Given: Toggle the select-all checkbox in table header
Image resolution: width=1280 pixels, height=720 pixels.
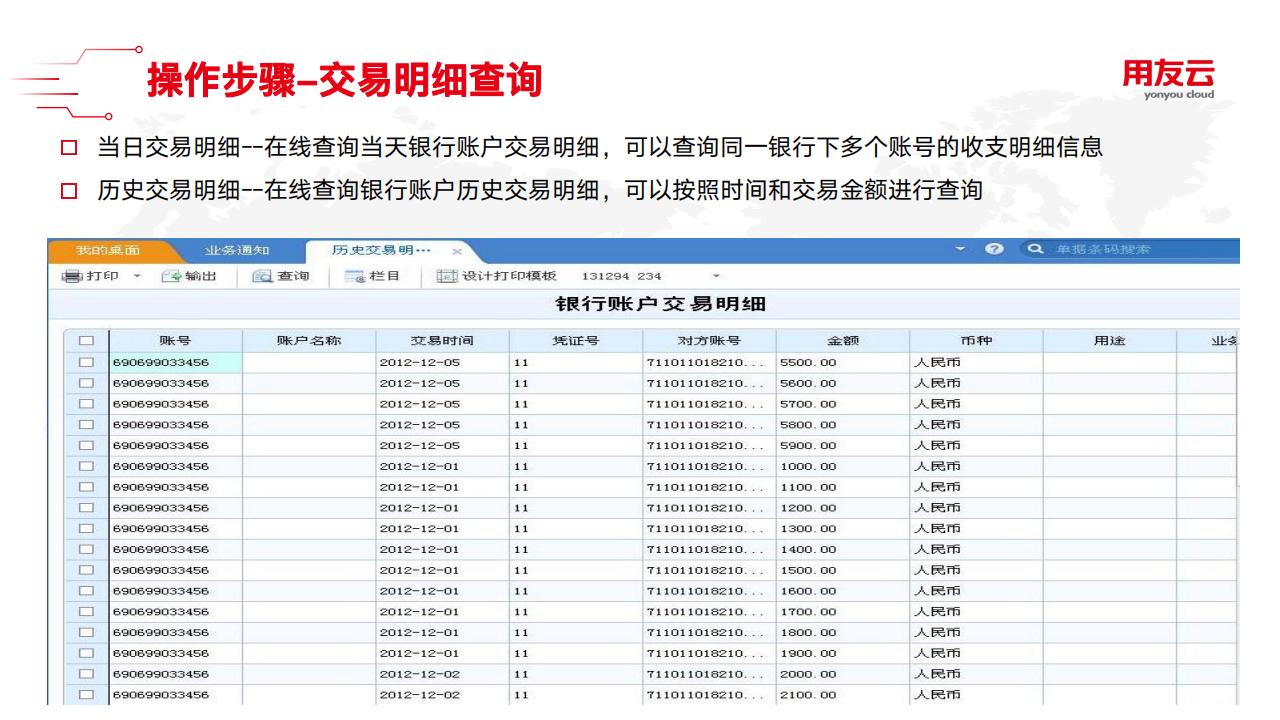Looking at the screenshot, I should pyautogui.click(x=85, y=341).
